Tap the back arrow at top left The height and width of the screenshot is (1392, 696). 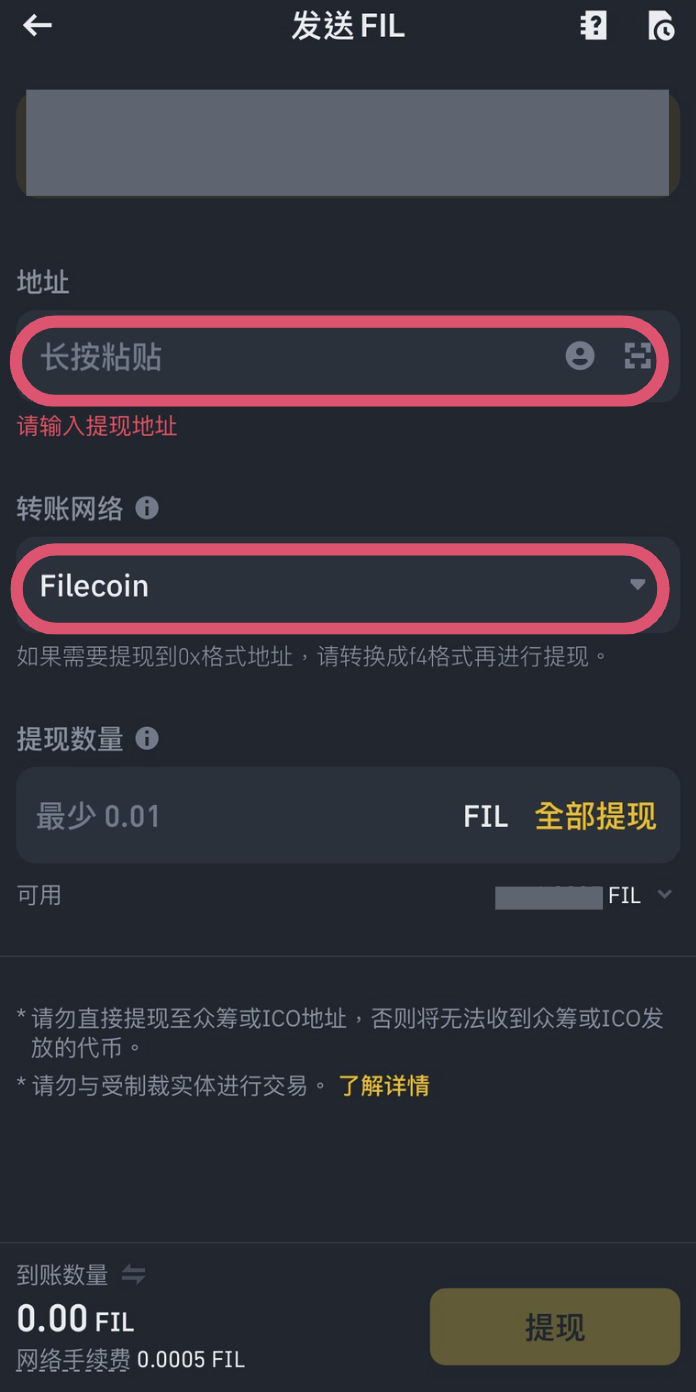pos(37,25)
